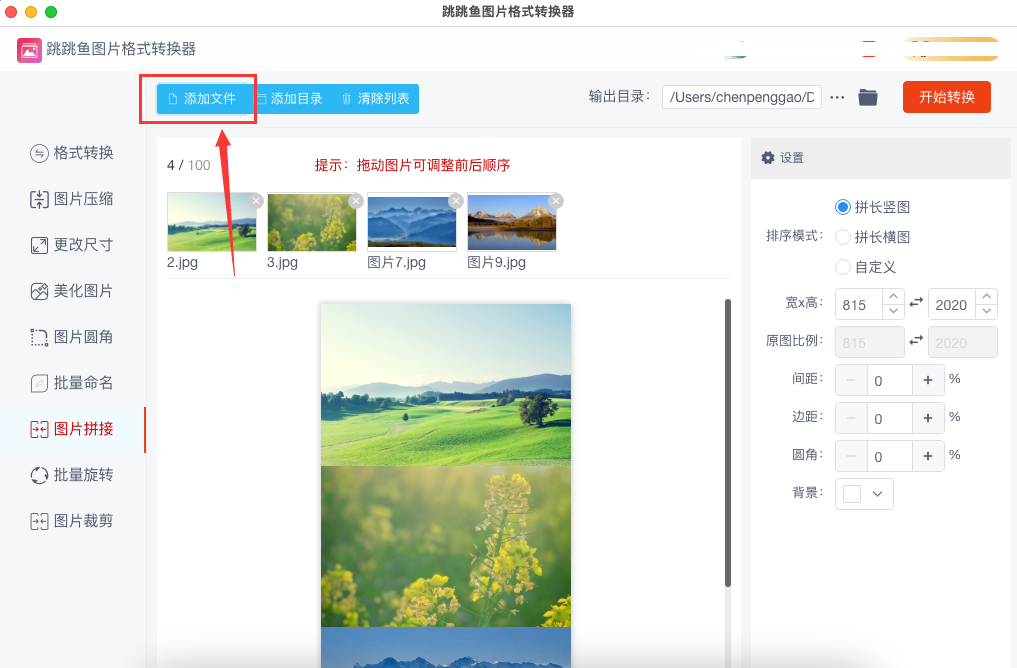1017x668 pixels.
Task: Click the 圆角 value field
Action: tap(890, 457)
